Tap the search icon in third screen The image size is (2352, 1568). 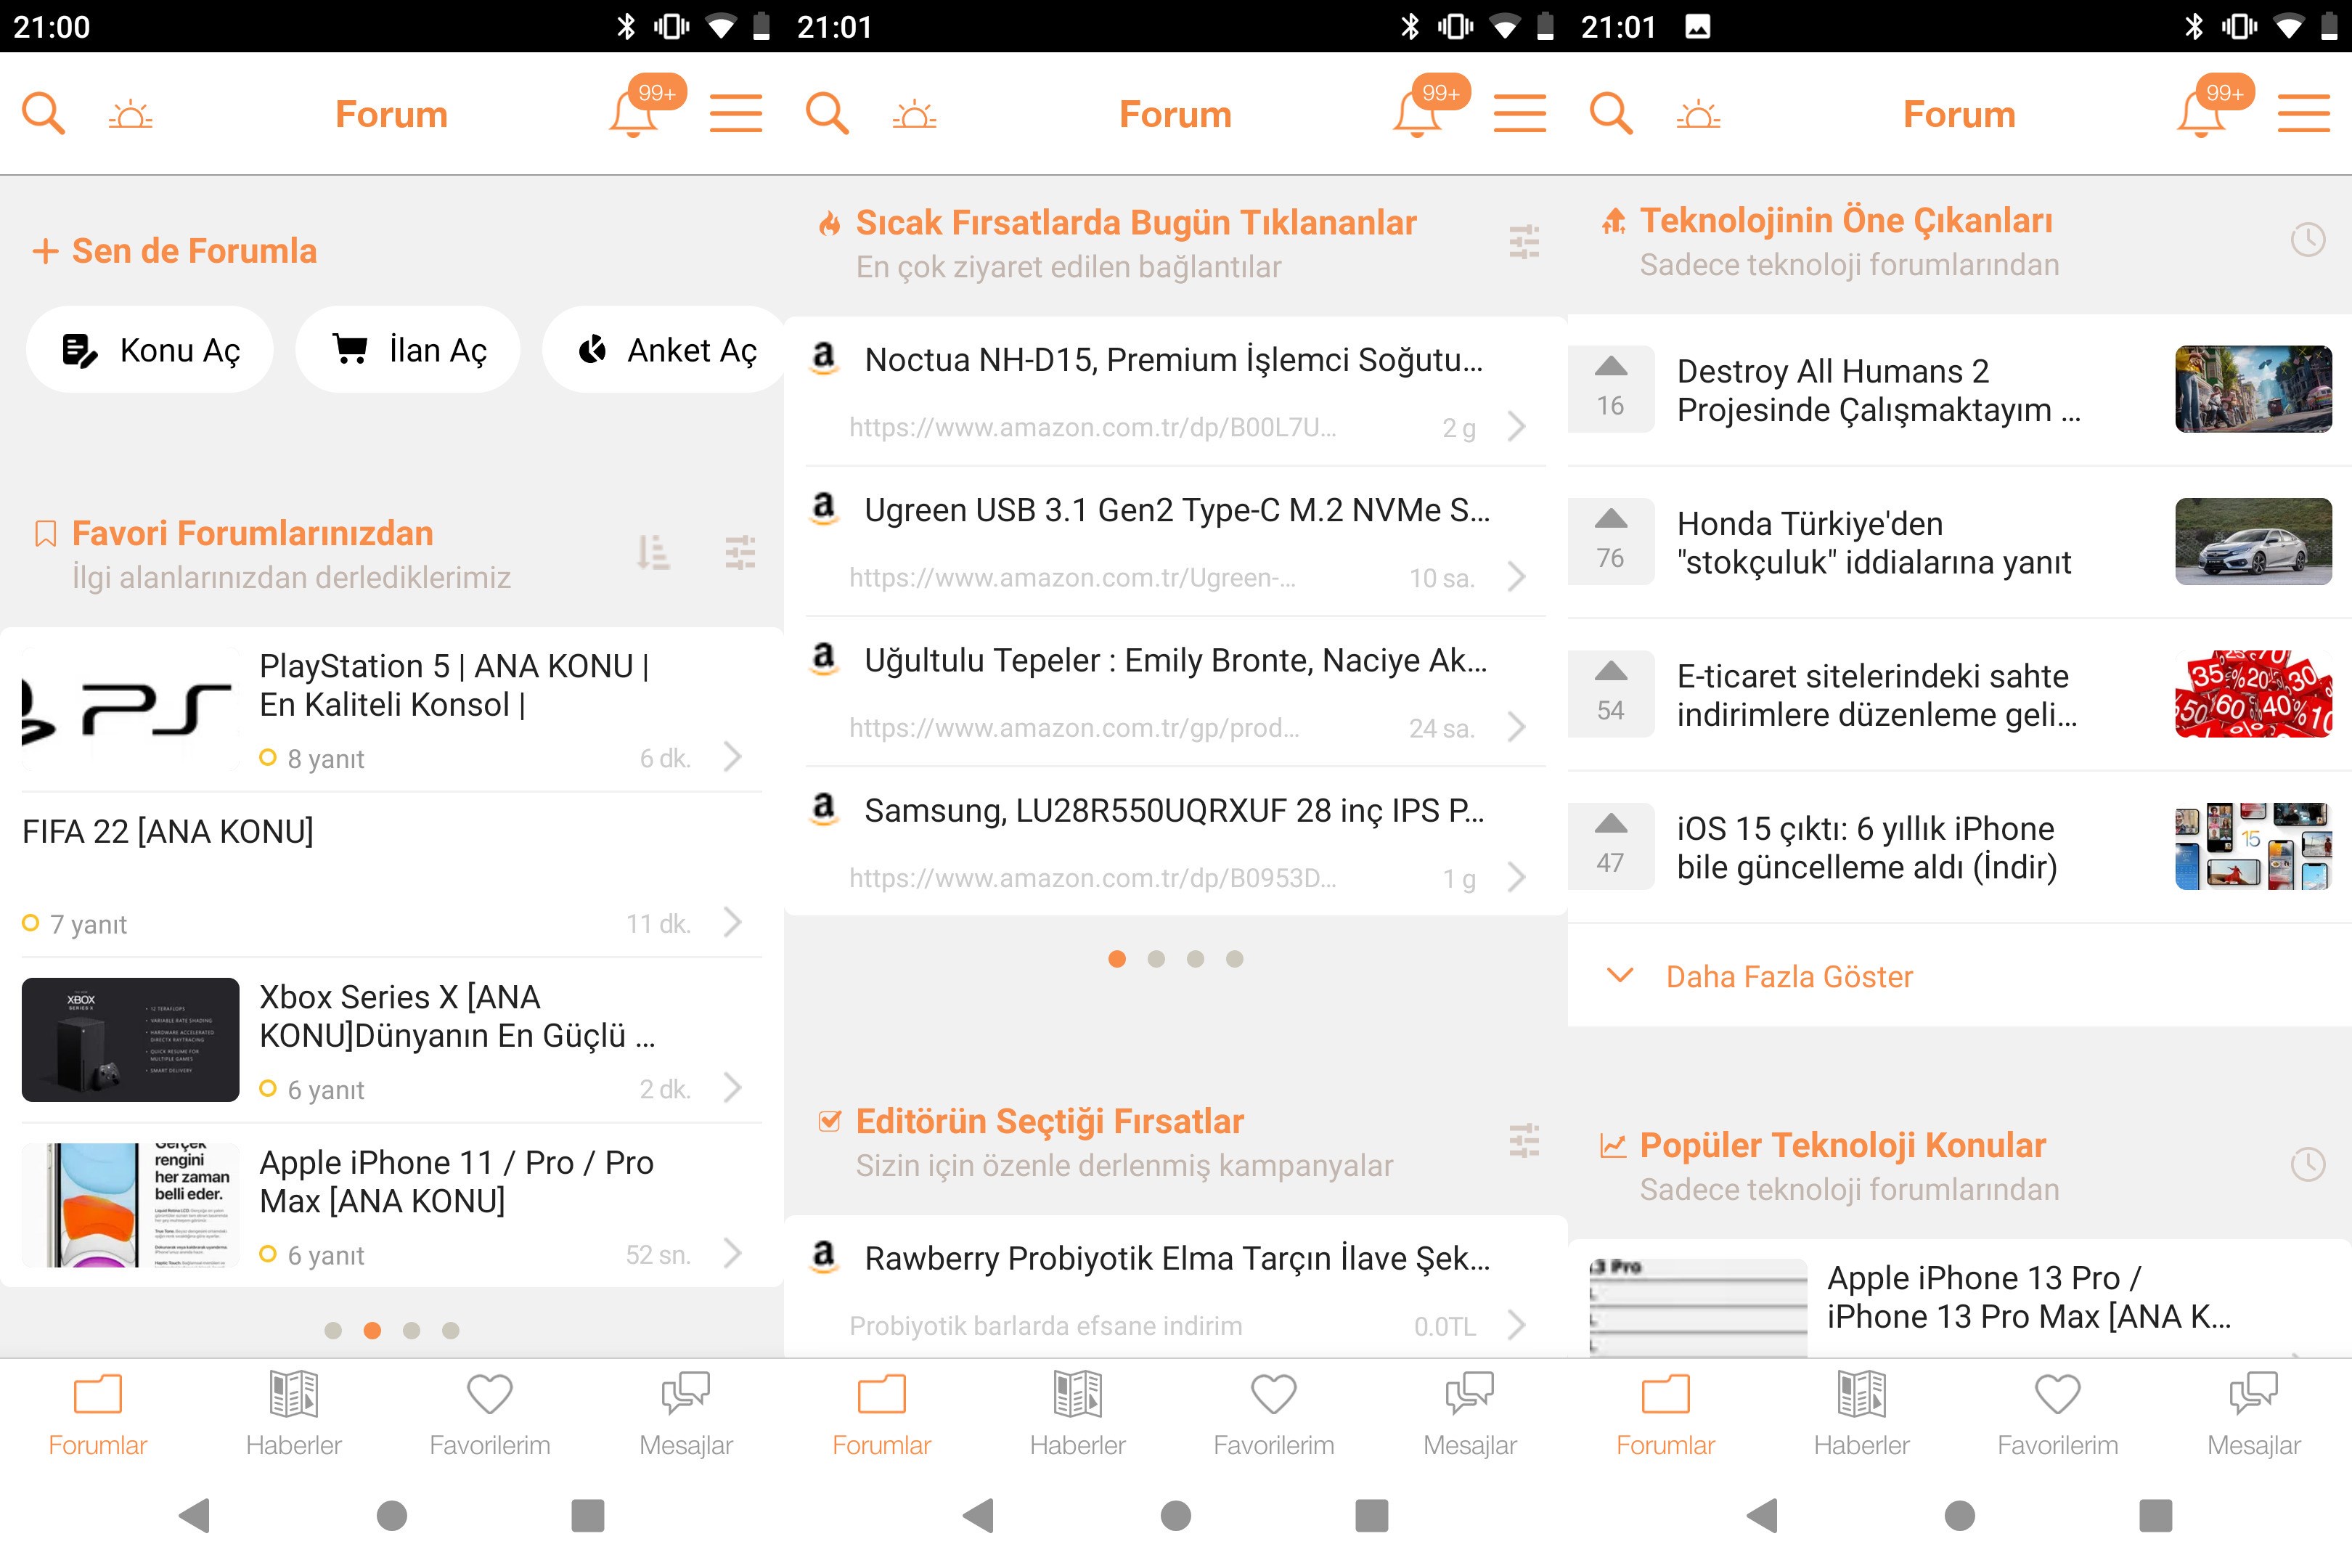pos(1611,113)
